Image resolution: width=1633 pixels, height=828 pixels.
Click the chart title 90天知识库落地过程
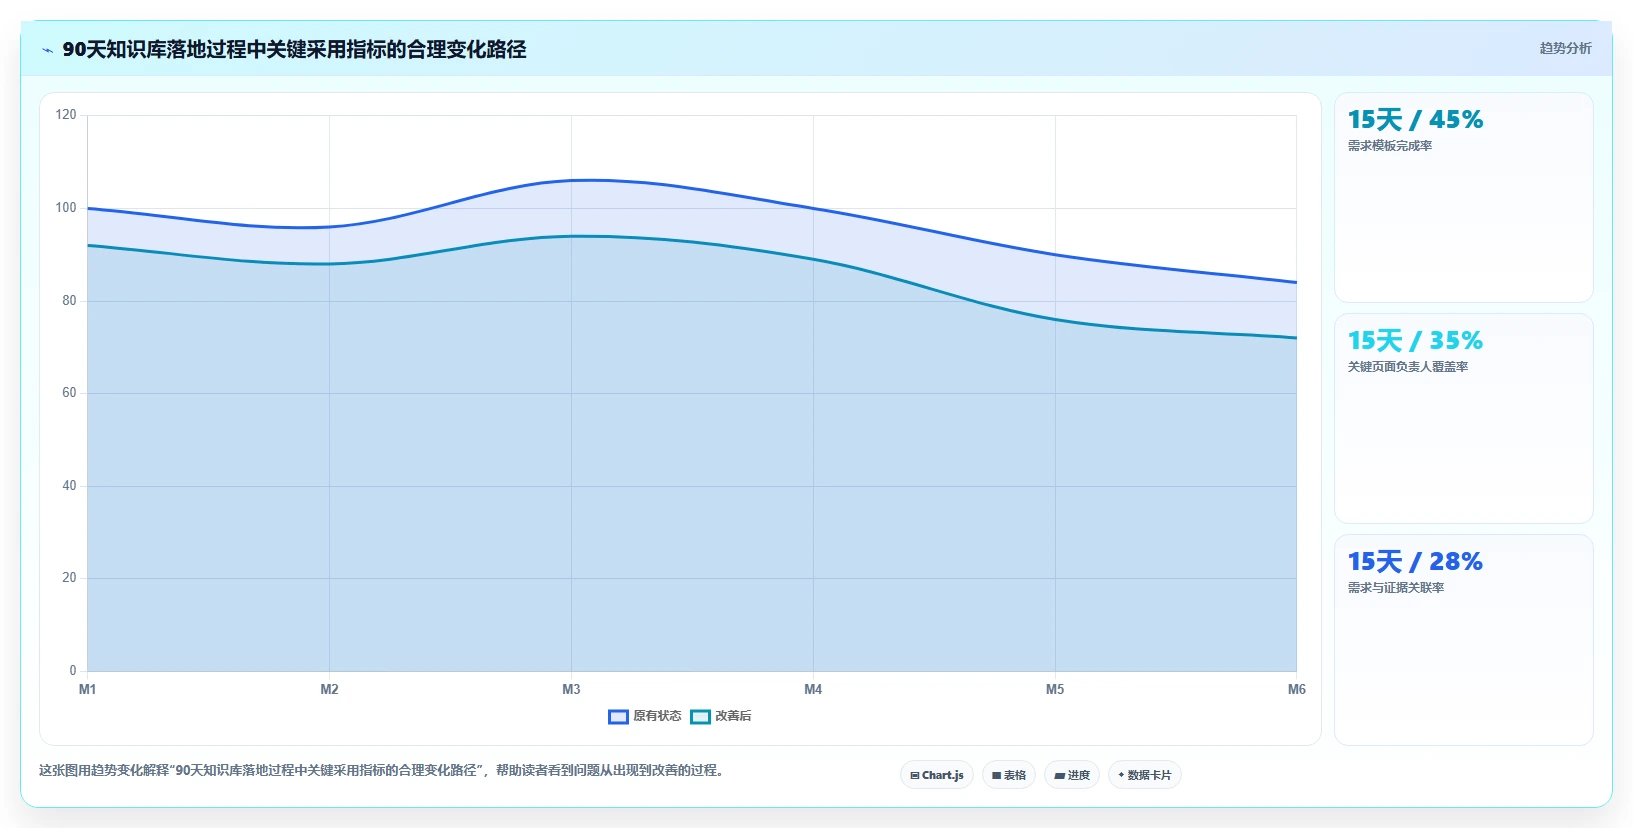[x=294, y=49]
